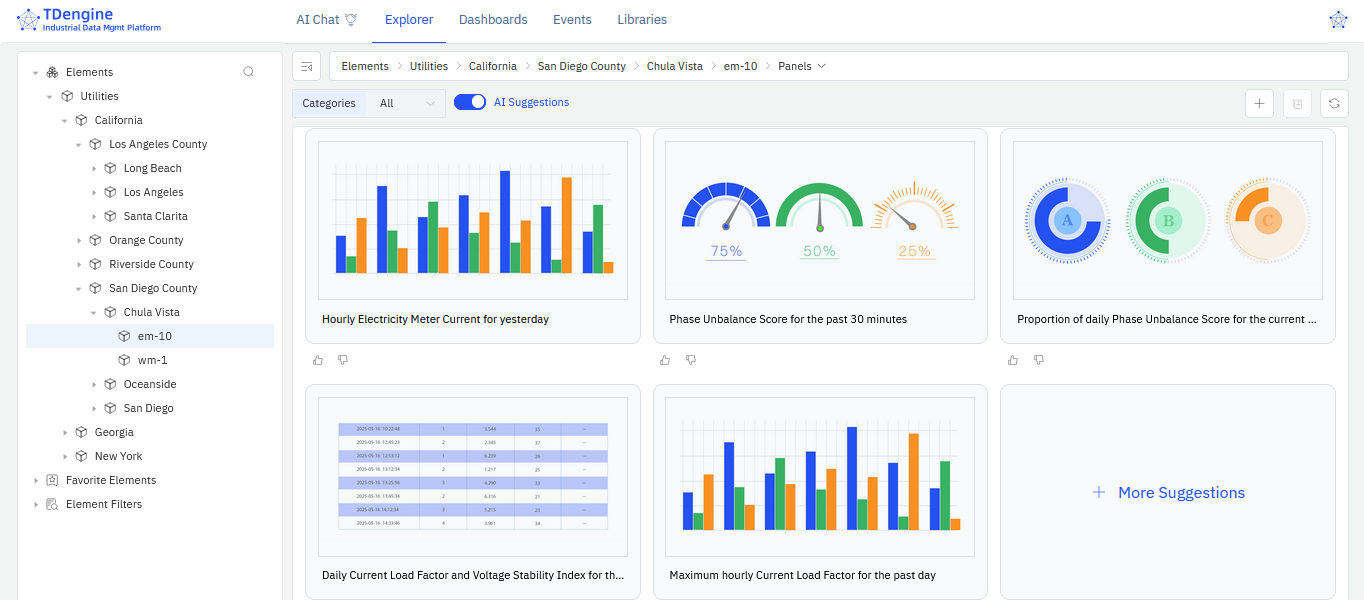Viewport: 1364px width, 600px height.
Task: Click the More Suggestions button
Action: (1167, 492)
